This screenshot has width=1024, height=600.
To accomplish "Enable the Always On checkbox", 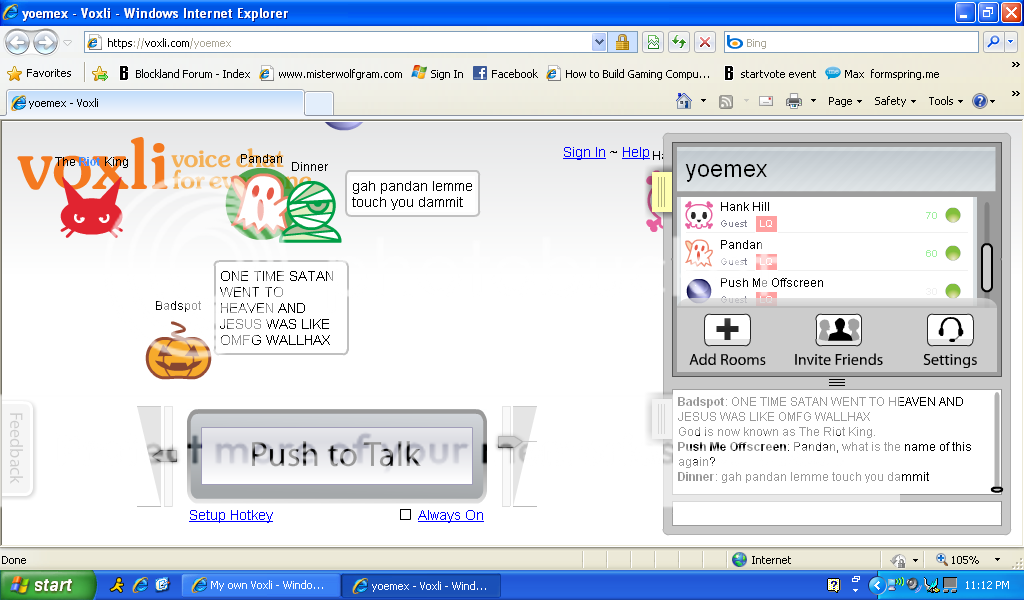I will pyautogui.click(x=406, y=514).
